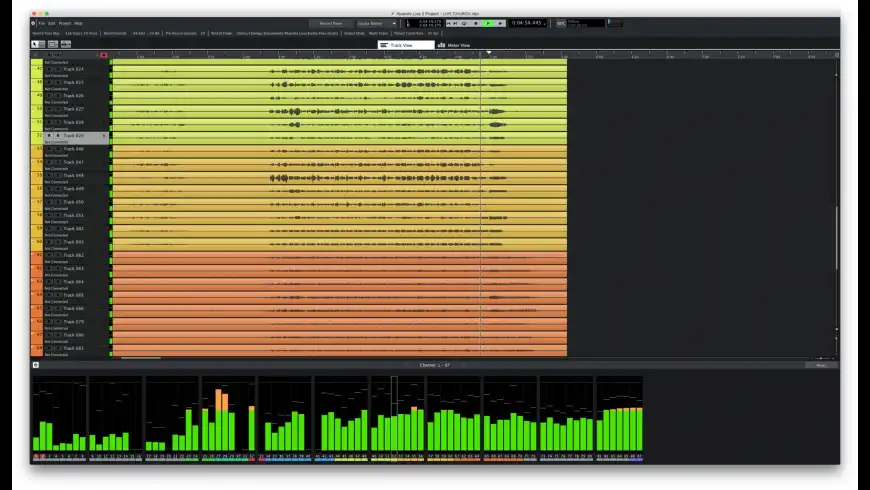Click the icon at top-left of meter panel

[36, 365]
